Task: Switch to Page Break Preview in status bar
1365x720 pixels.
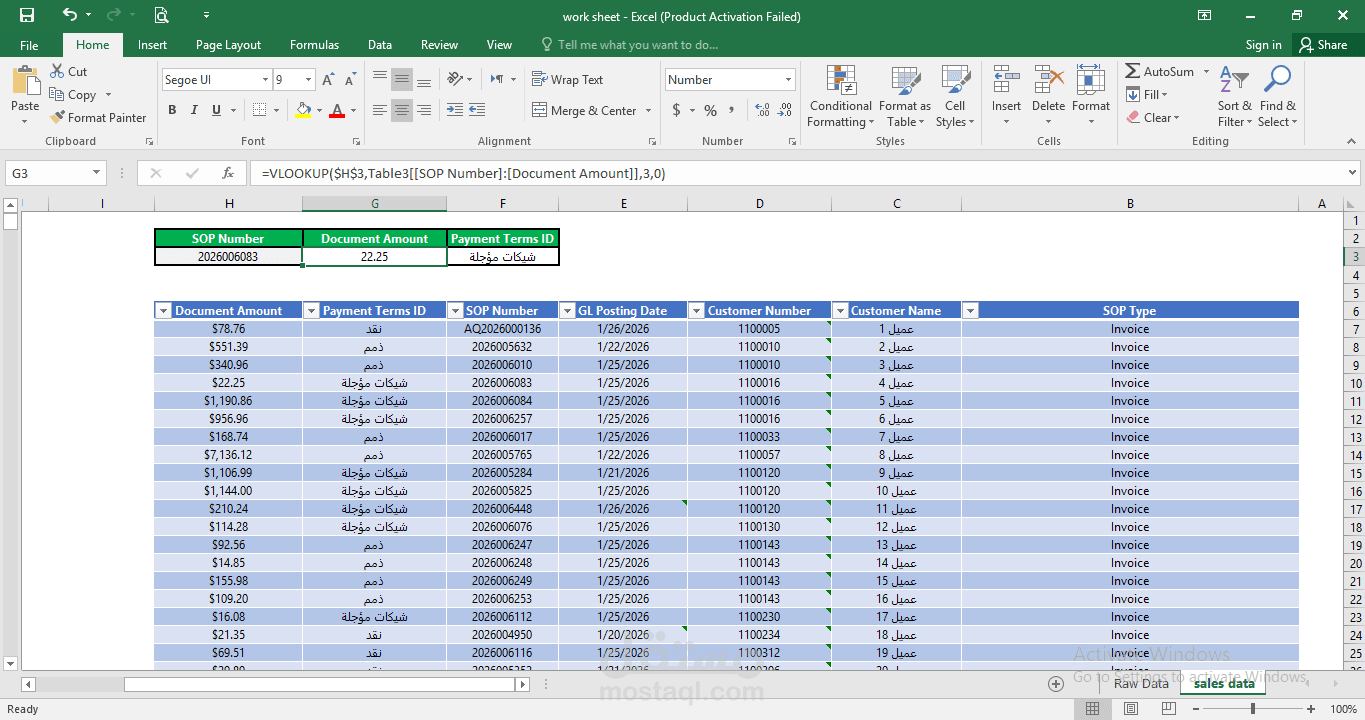Action: pos(1168,709)
